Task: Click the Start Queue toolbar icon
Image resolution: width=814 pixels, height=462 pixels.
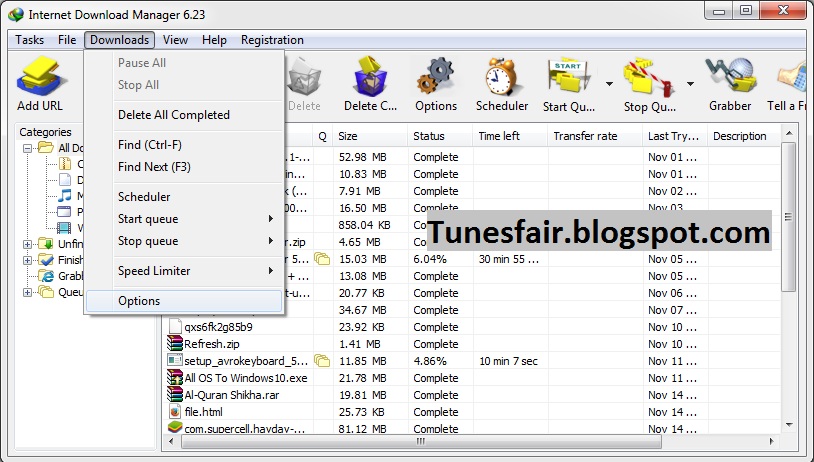Action: tap(568, 77)
